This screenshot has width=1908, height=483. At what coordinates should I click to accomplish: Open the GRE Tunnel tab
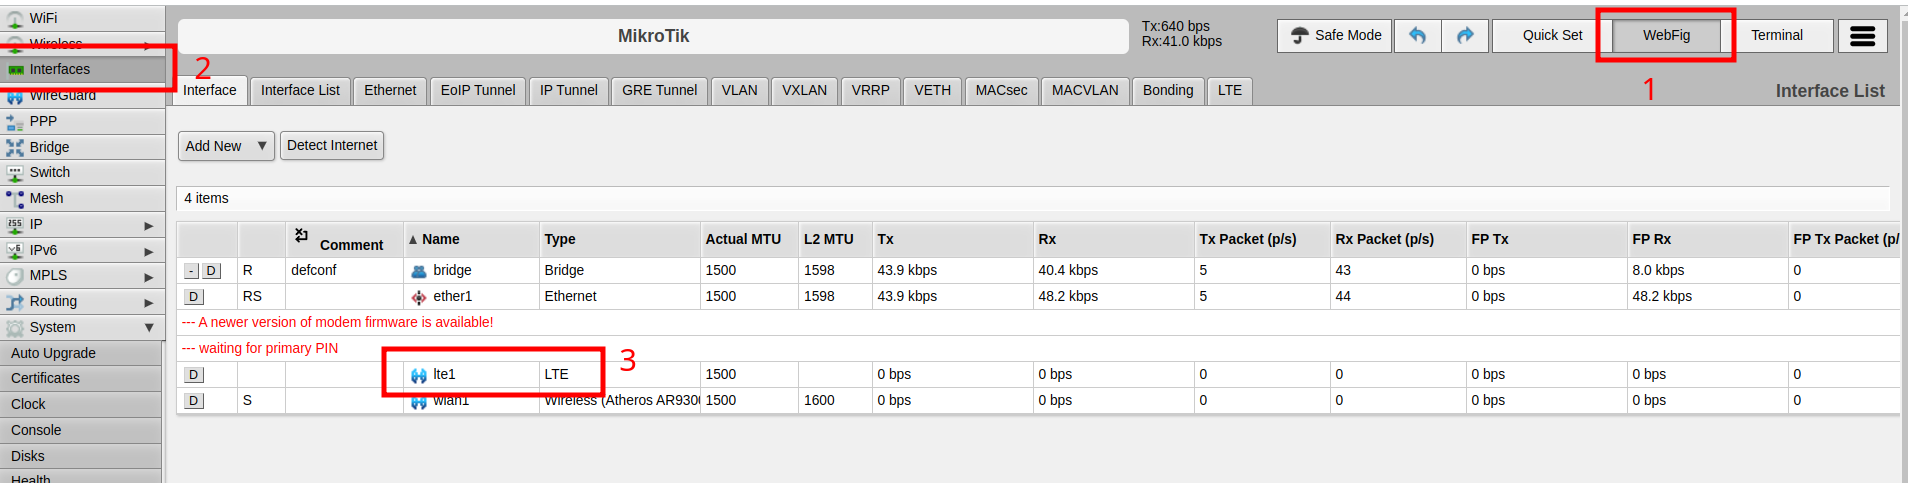click(x=660, y=91)
